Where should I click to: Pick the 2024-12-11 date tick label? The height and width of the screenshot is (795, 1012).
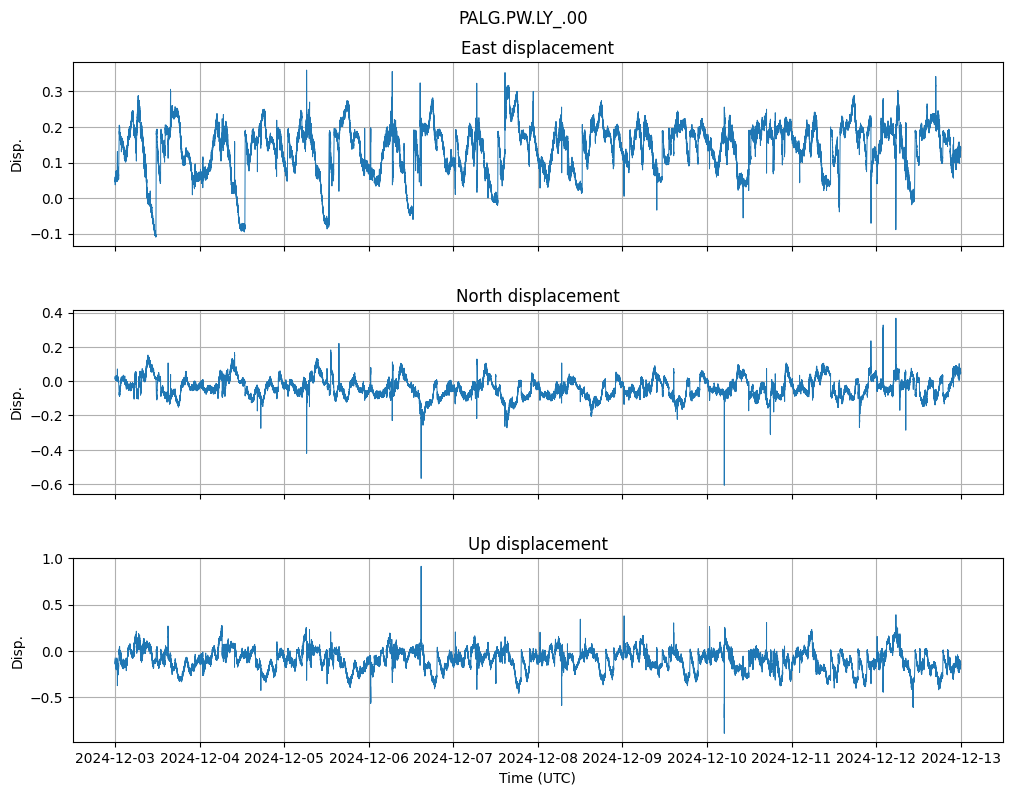(x=792, y=759)
